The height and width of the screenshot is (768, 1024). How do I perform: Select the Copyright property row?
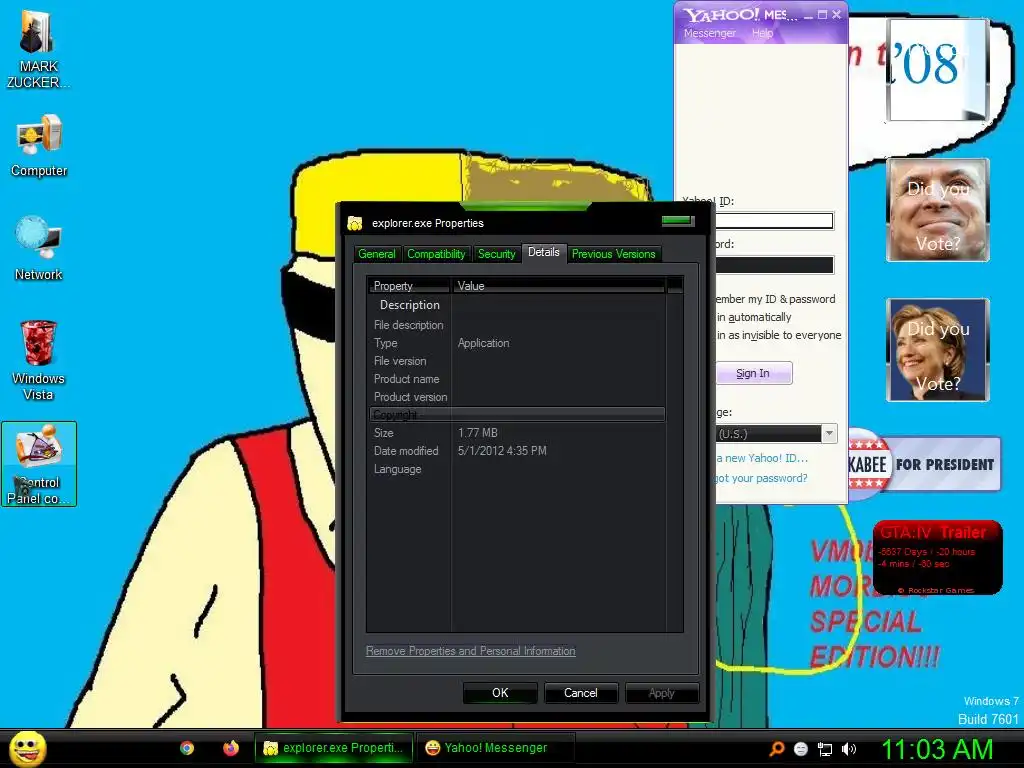click(x=517, y=415)
